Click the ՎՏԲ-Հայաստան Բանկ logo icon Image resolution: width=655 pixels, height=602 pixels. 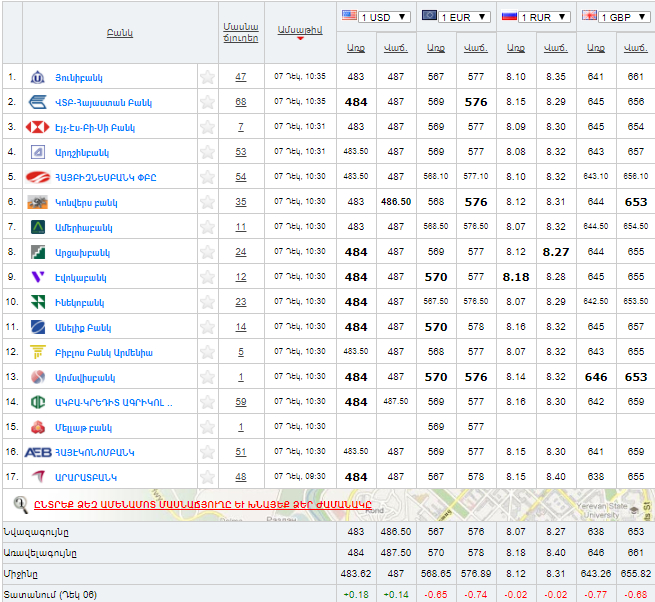coord(38,102)
